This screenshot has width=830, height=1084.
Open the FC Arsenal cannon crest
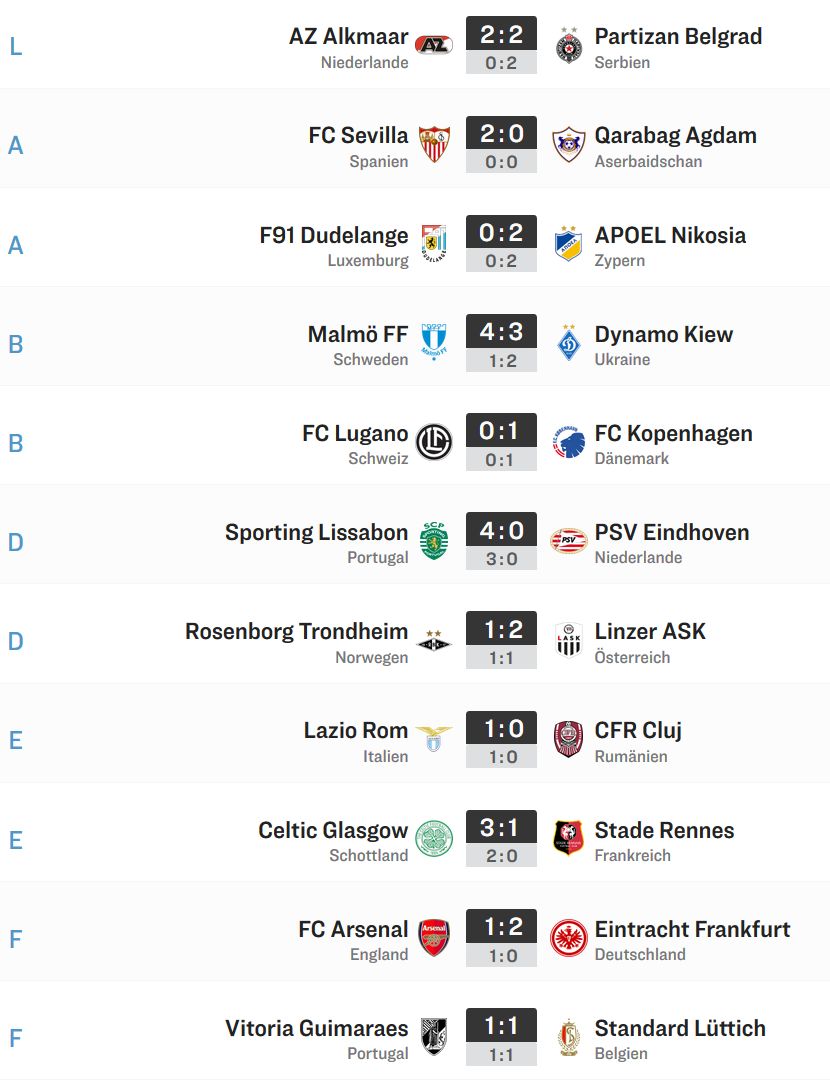(x=434, y=937)
